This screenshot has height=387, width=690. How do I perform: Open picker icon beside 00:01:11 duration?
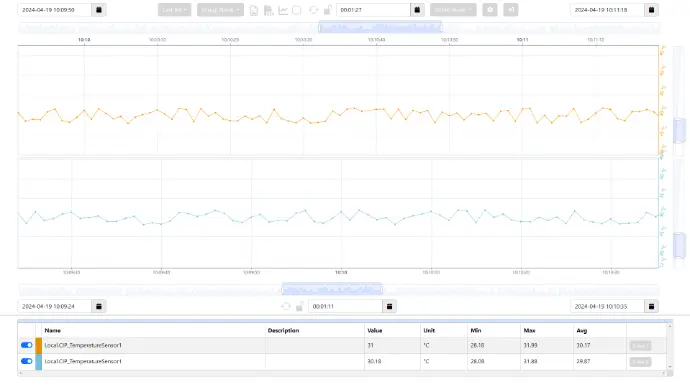pos(389,306)
